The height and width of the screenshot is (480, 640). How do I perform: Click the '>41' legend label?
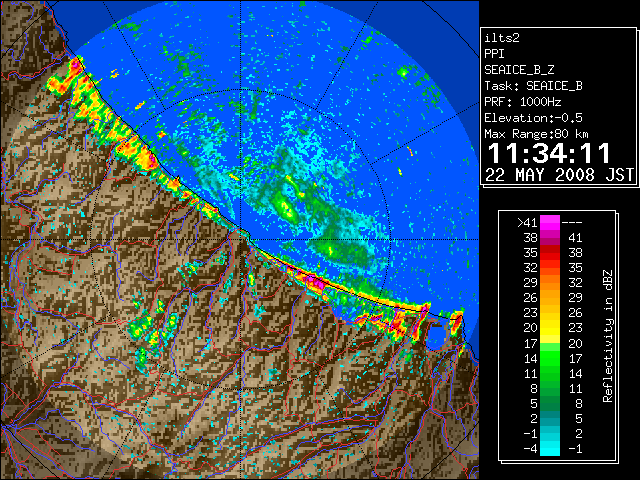527,223
